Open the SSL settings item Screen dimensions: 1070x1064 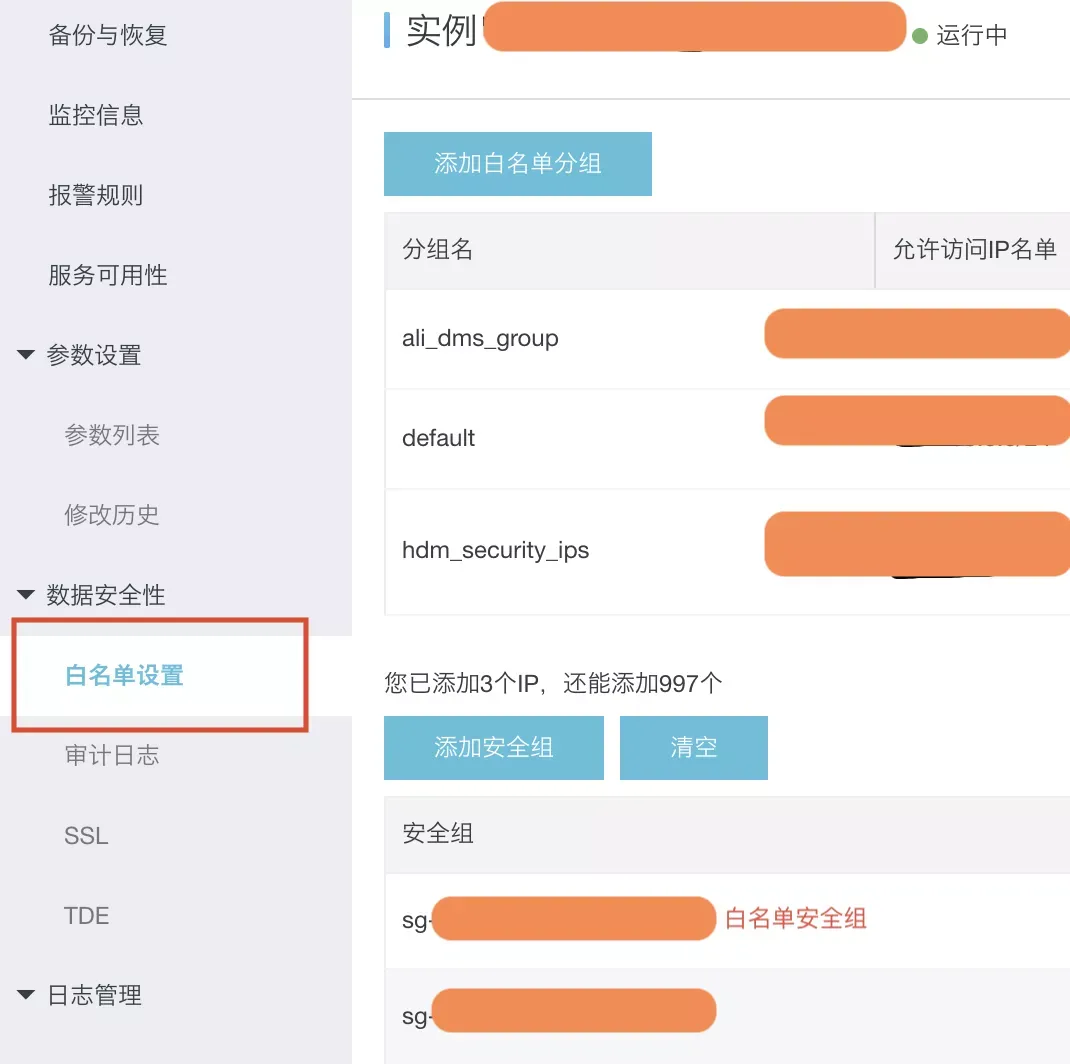(x=86, y=835)
